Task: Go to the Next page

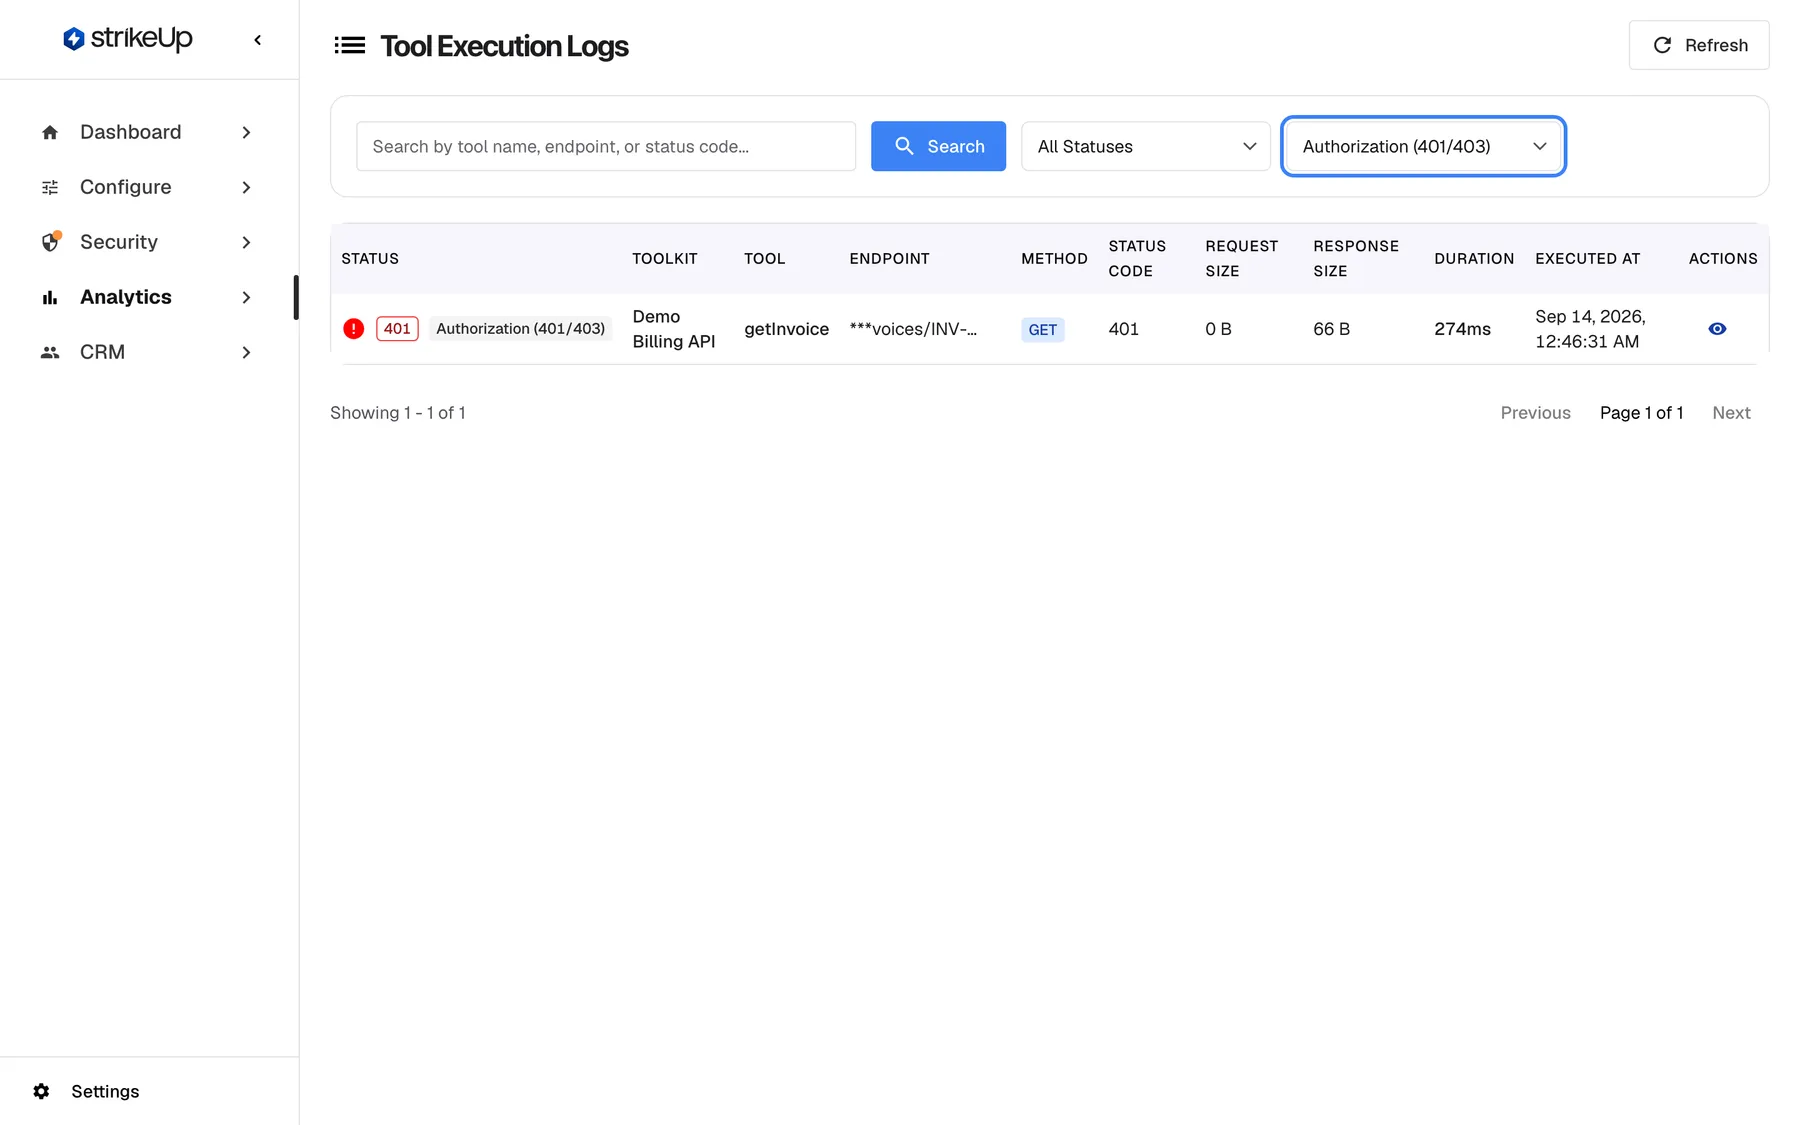Action: pos(1731,413)
